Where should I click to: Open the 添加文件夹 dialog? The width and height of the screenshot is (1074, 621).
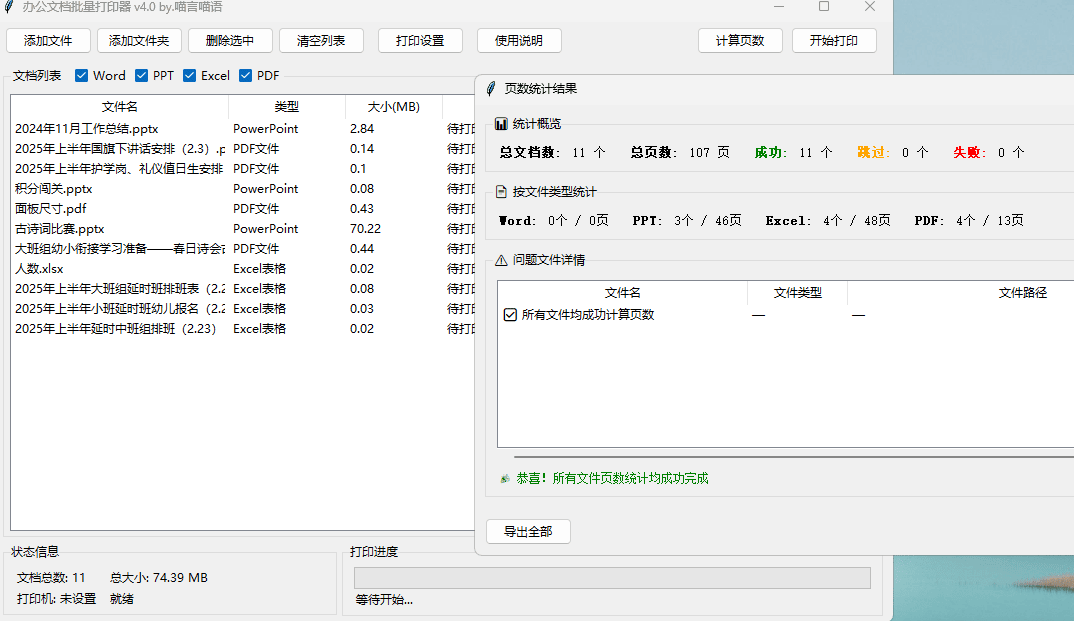pyautogui.click(x=139, y=41)
